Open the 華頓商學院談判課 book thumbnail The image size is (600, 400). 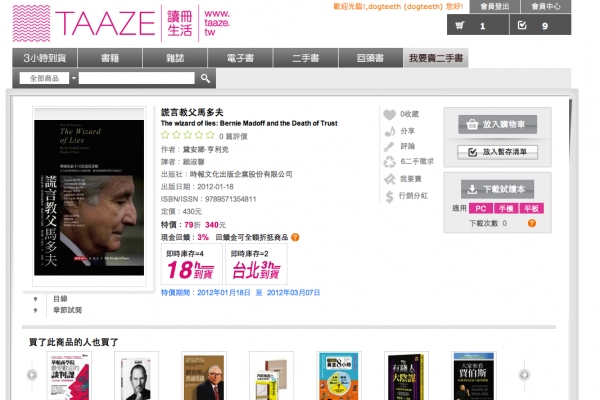point(69,376)
